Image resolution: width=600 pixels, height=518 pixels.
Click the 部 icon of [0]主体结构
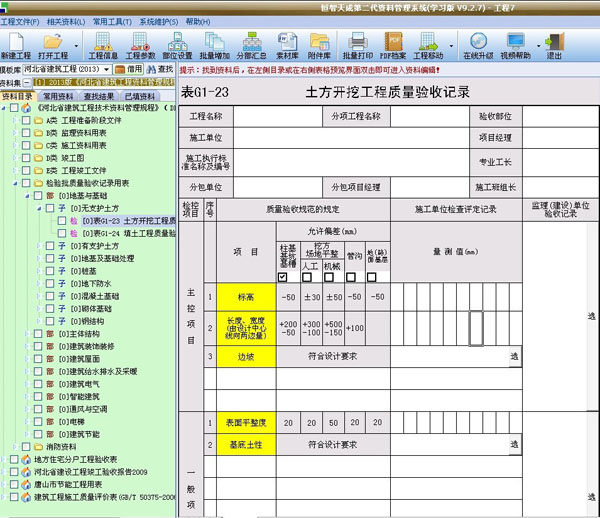[50, 334]
